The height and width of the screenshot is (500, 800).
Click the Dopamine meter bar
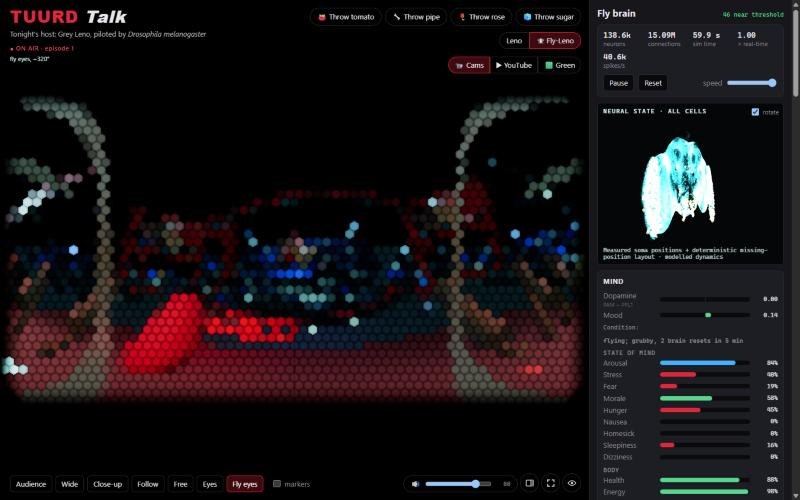[705, 299]
